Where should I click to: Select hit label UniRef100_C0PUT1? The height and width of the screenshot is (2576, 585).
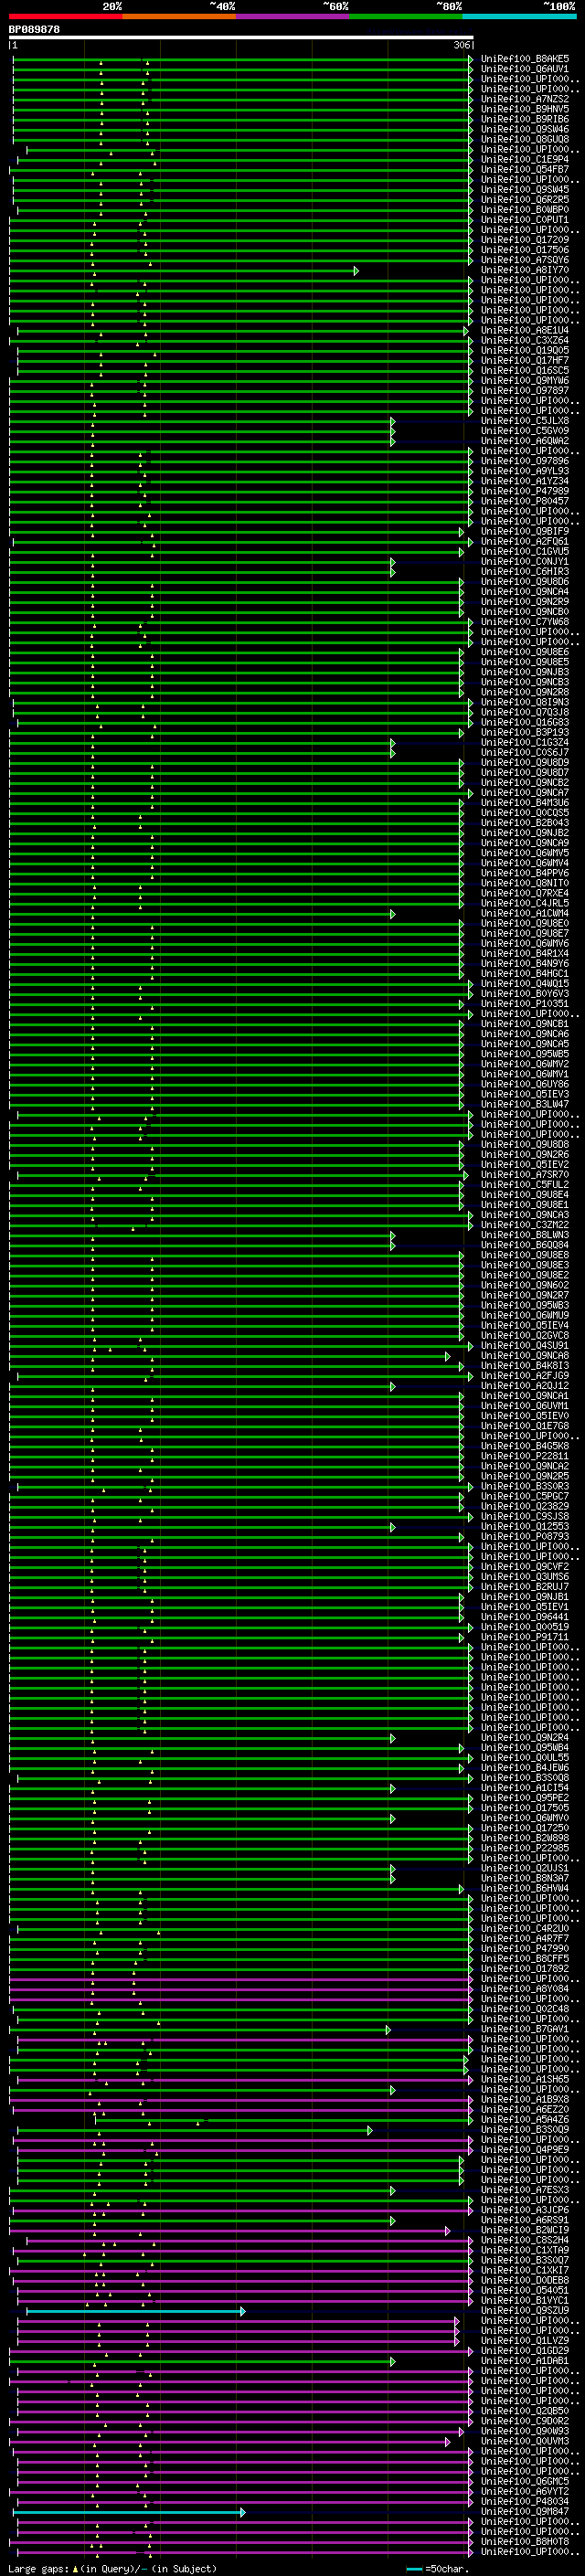click(525, 220)
